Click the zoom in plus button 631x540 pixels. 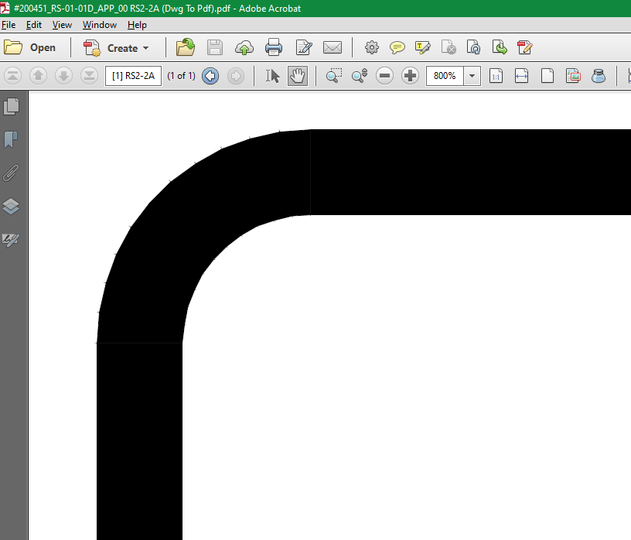pyautogui.click(x=410, y=76)
